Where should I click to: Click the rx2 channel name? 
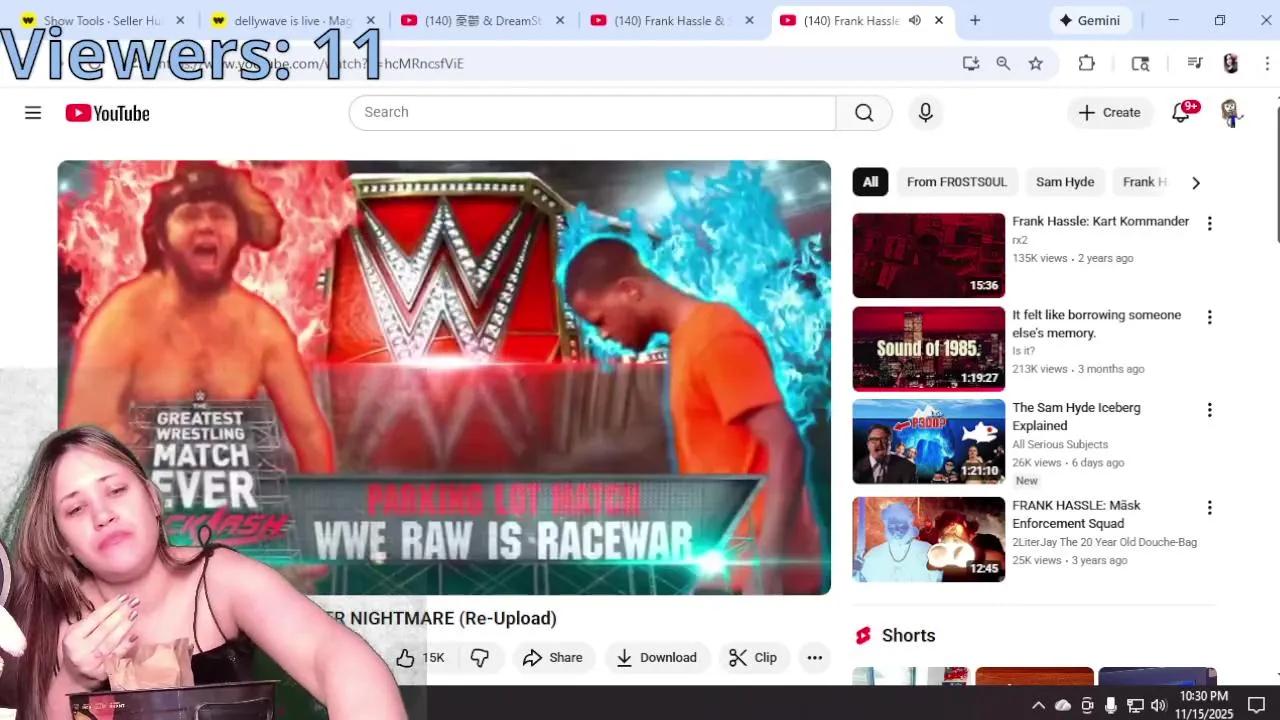coord(1020,240)
